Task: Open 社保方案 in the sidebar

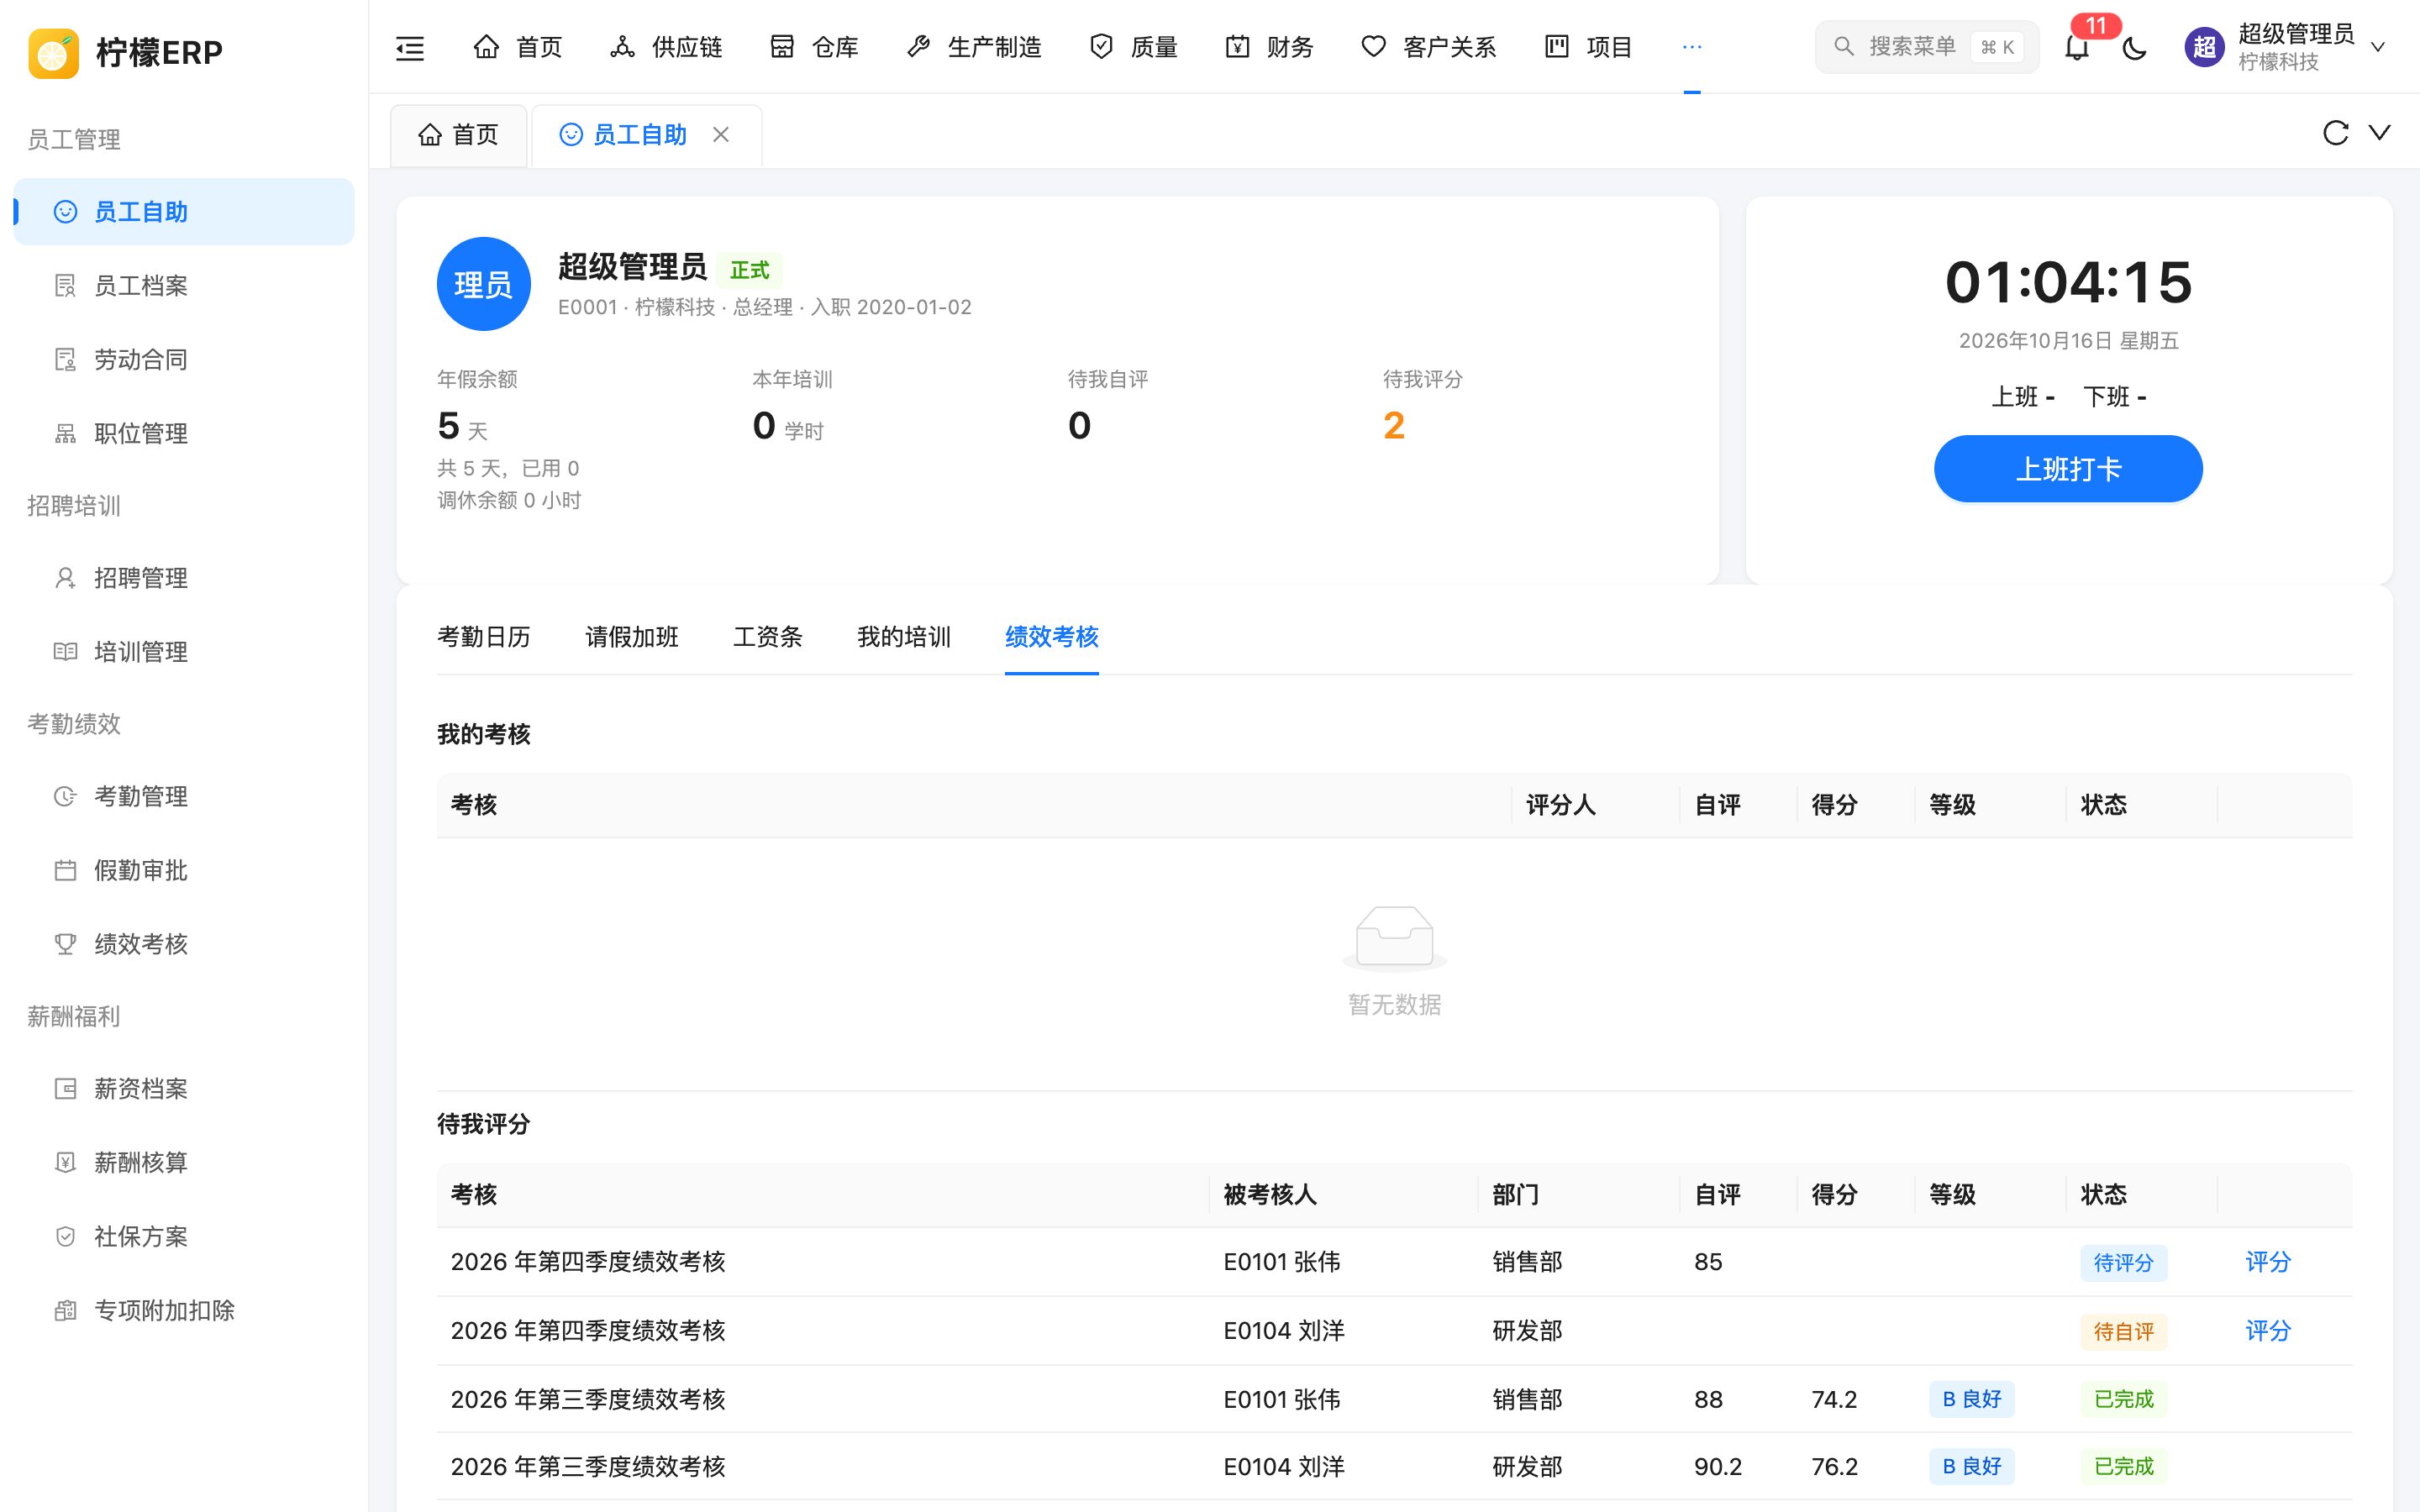Action: (x=184, y=1237)
